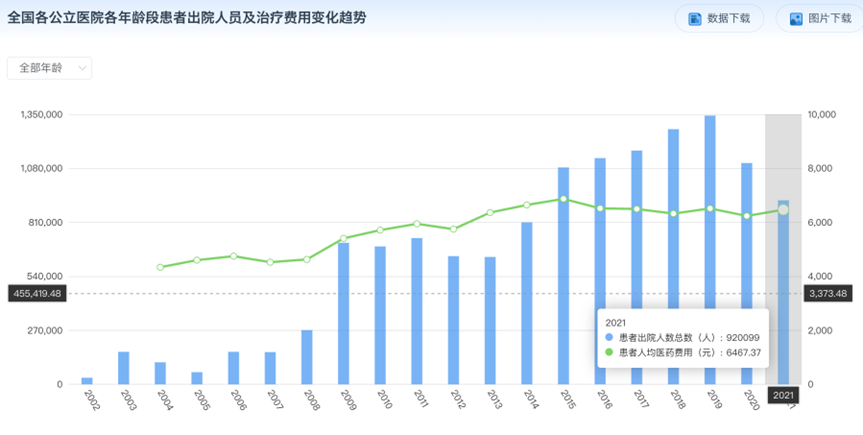The height and width of the screenshot is (435, 863).
Task: Select the 2015 blue bar
Action: 564,276
